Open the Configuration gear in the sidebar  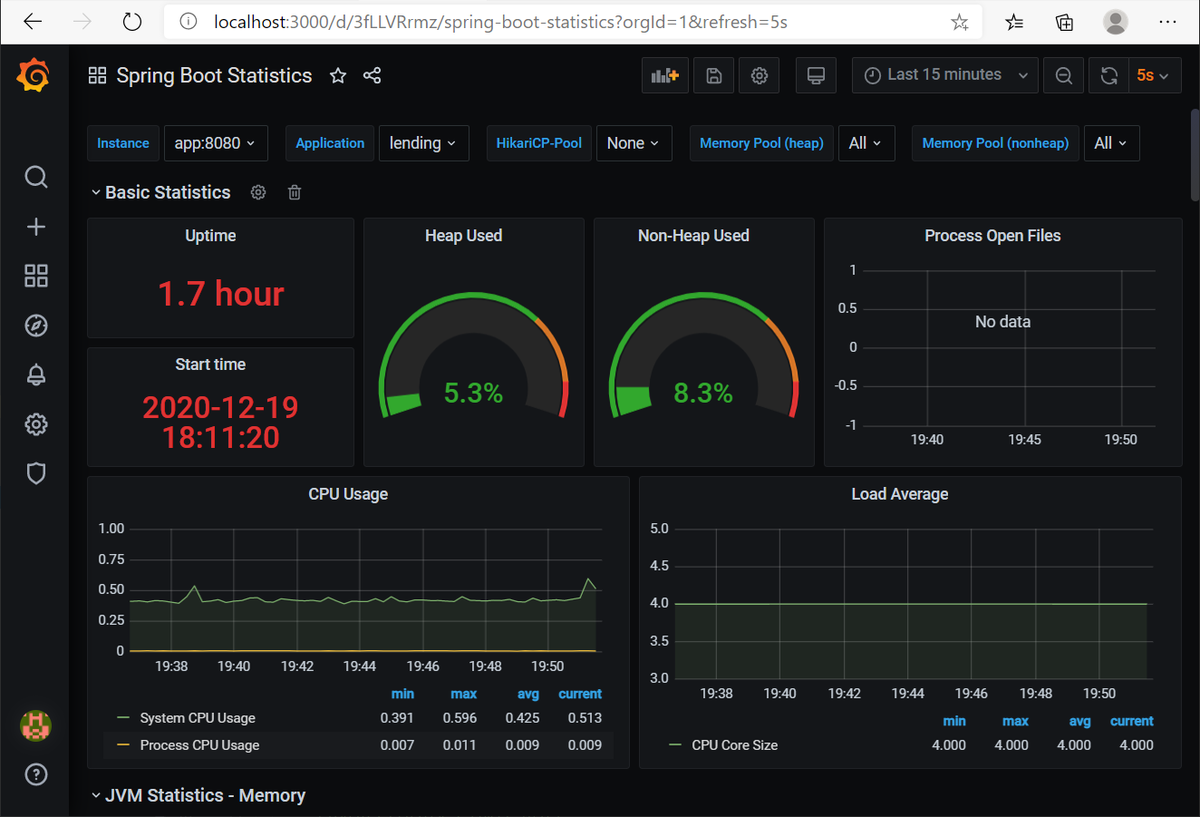click(x=36, y=425)
